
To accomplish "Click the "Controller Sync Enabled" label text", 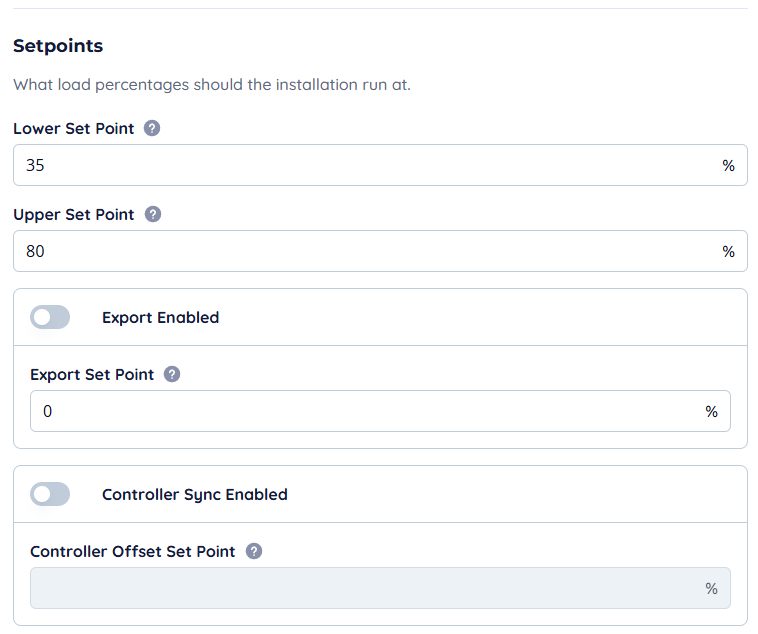I will point(195,494).
